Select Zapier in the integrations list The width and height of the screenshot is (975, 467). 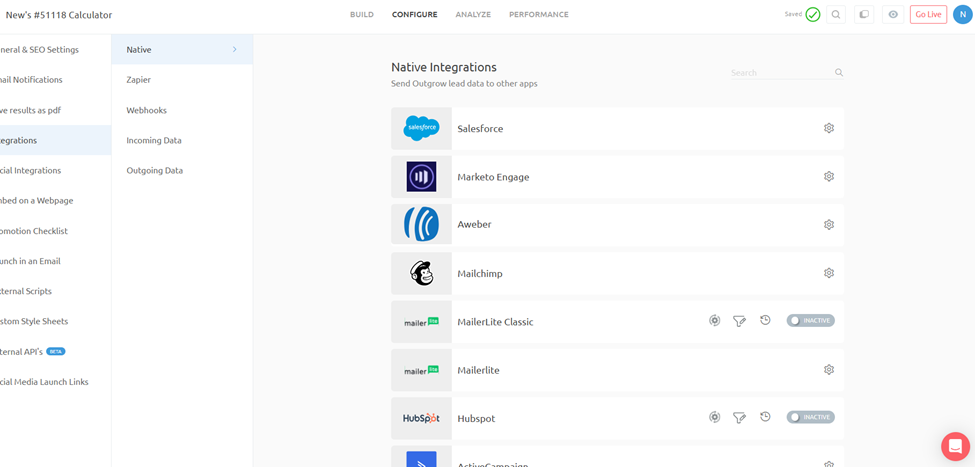tap(139, 79)
